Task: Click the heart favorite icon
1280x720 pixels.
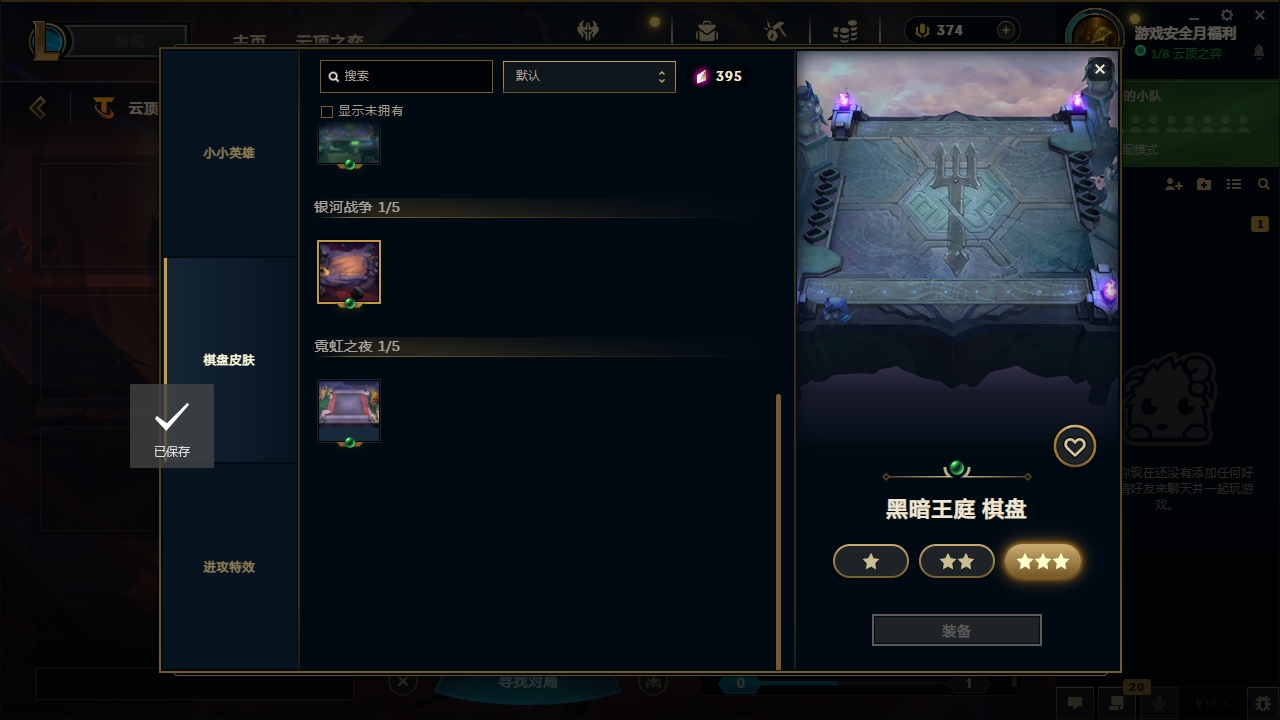Action: point(1075,446)
